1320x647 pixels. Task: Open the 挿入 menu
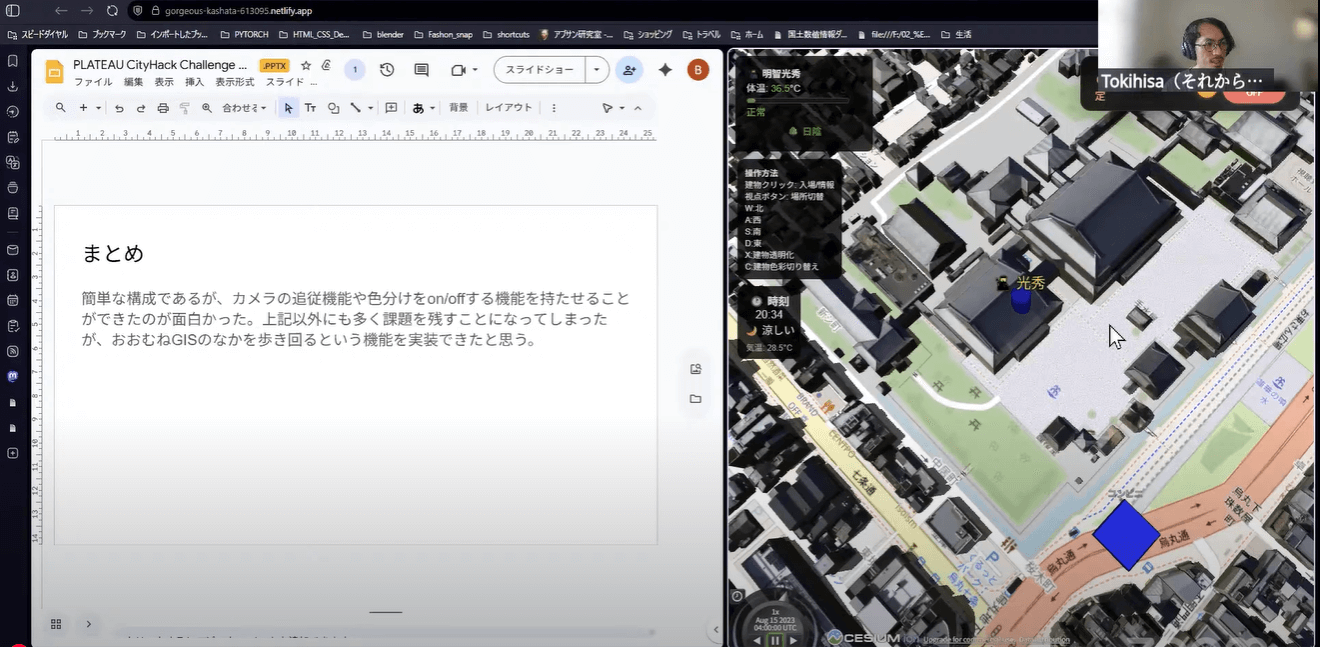pos(194,82)
